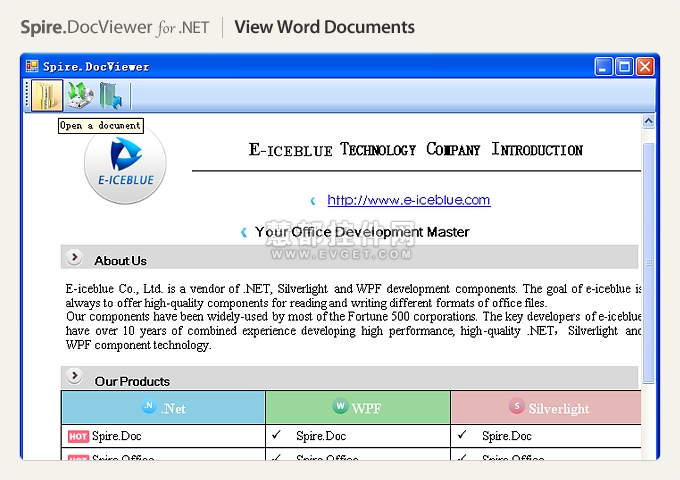
Task: Click the .Net column header
Action: click(x=163, y=408)
